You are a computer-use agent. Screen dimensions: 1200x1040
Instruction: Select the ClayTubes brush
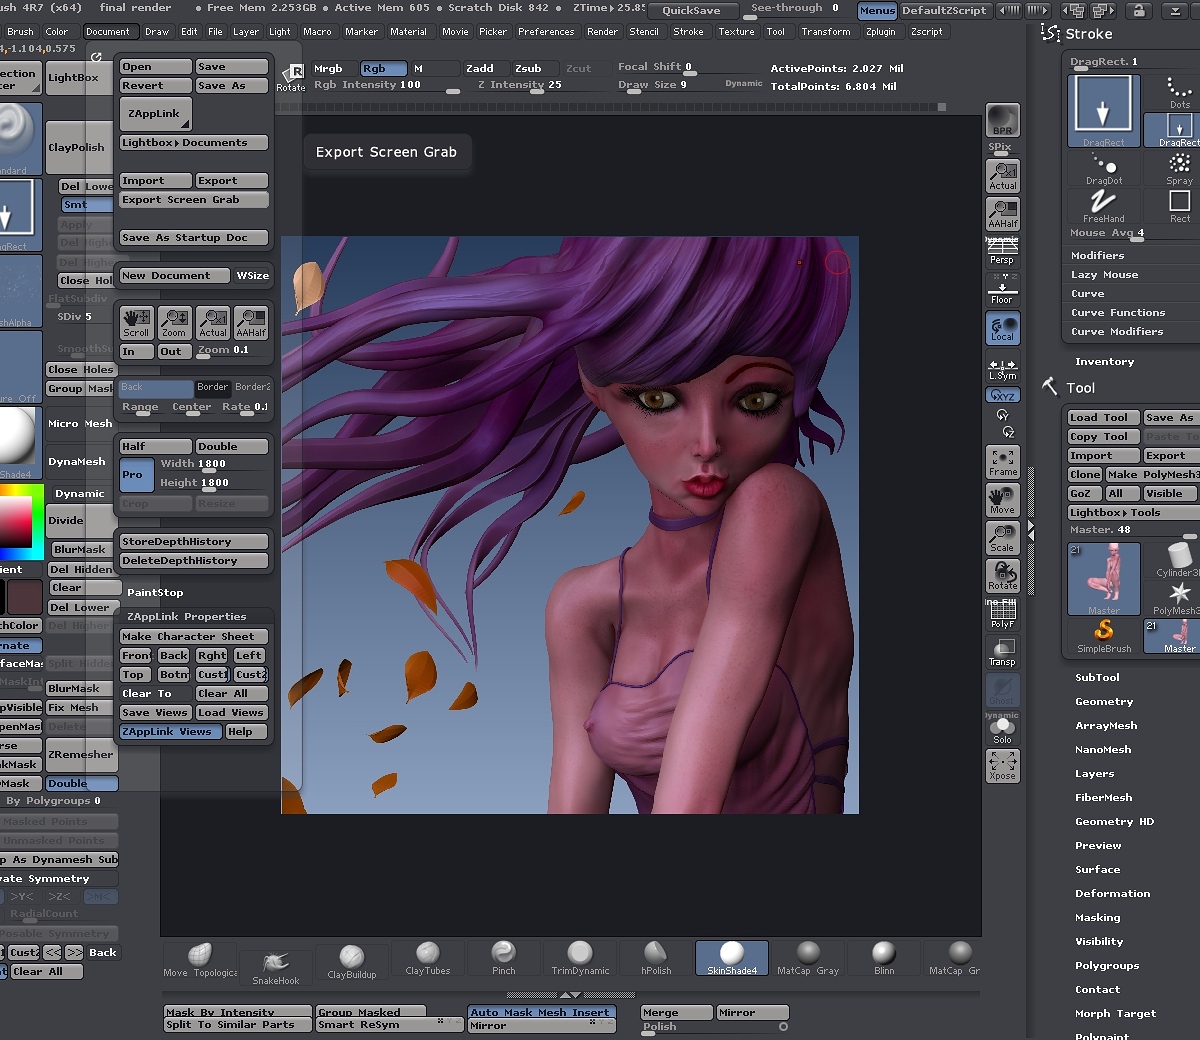pyautogui.click(x=428, y=957)
